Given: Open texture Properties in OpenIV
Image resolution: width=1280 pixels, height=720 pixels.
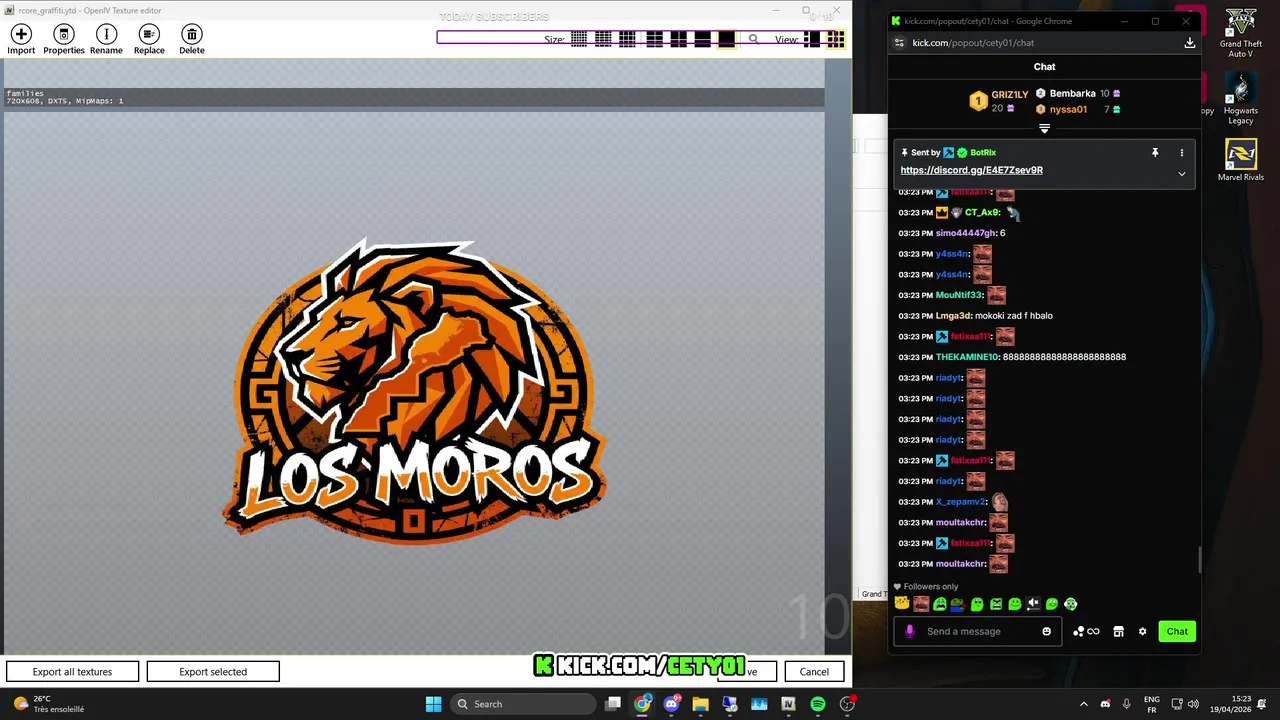Looking at the screenshot, I should 64,40.
